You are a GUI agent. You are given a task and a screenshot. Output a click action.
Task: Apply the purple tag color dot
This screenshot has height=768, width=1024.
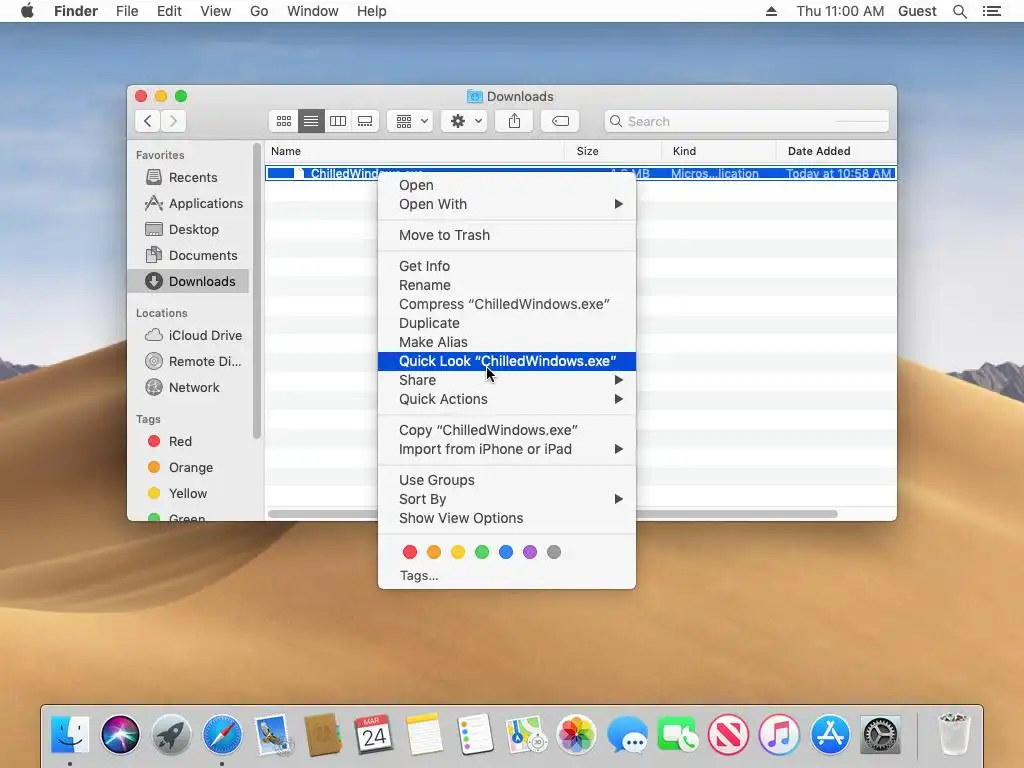pyautogui.click(x=530, y=552)
